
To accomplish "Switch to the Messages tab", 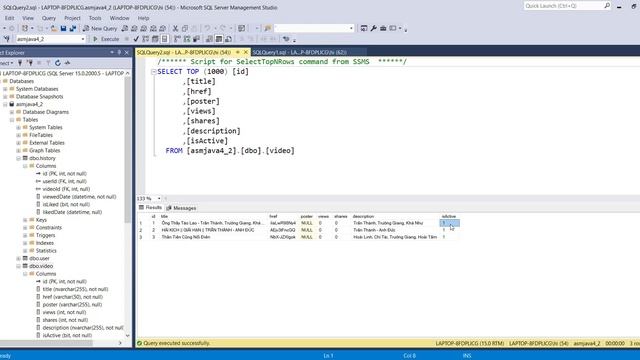I will (181, 208).
